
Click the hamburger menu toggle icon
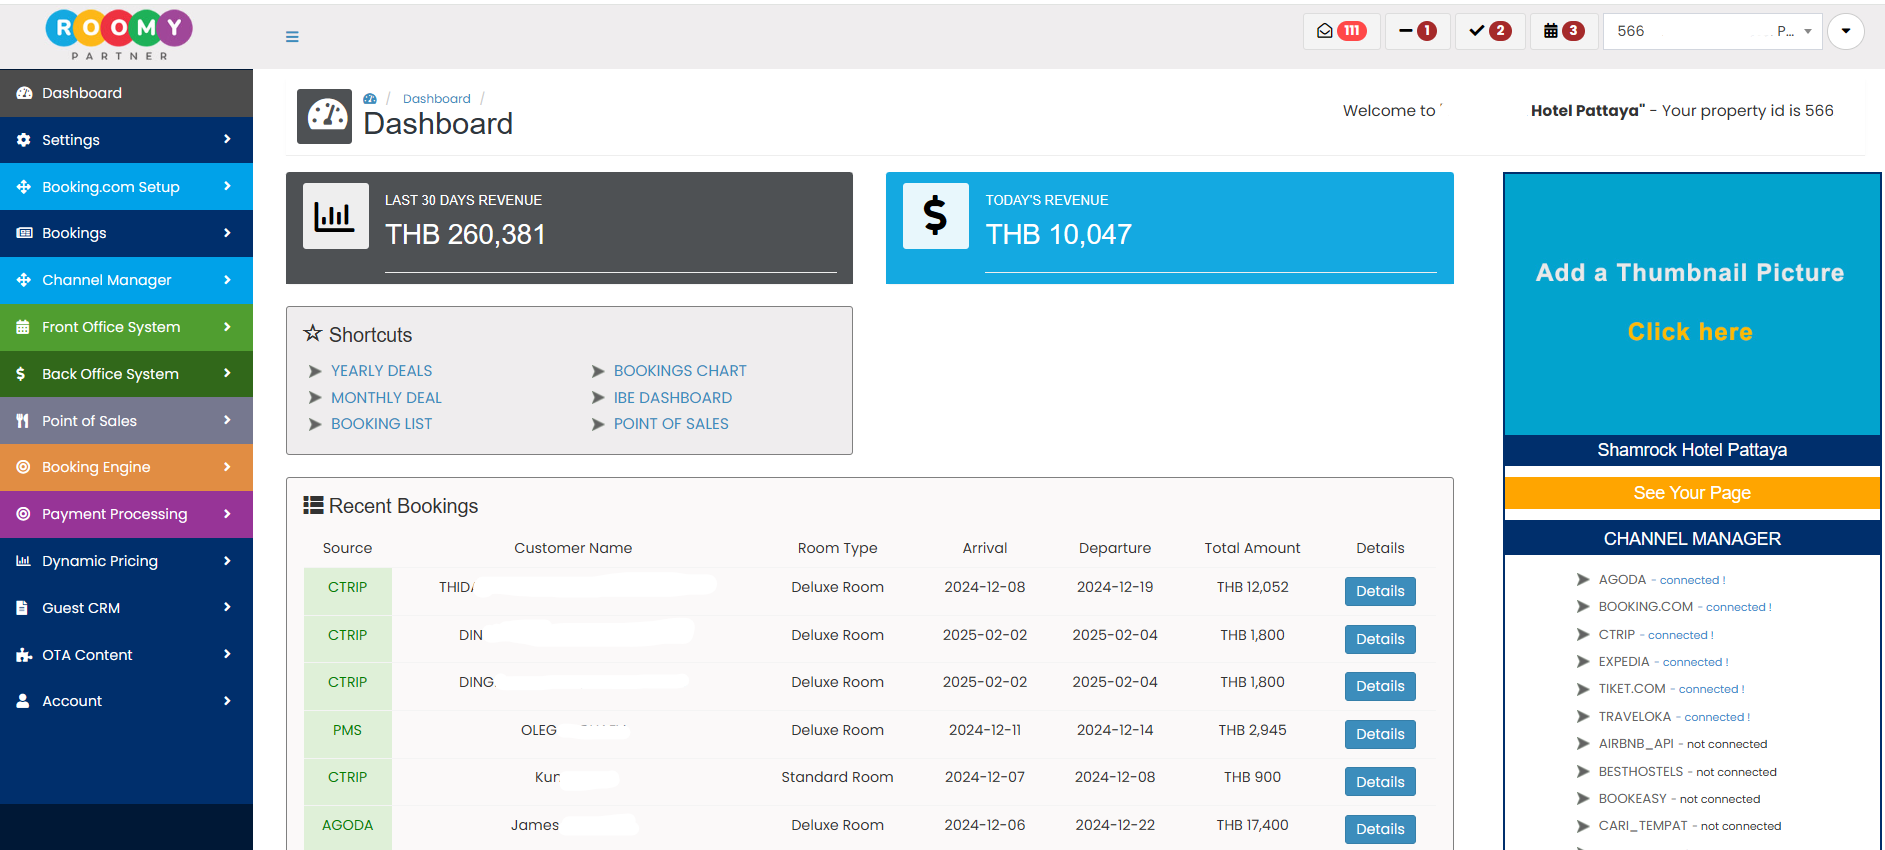(x=292, y=37)
